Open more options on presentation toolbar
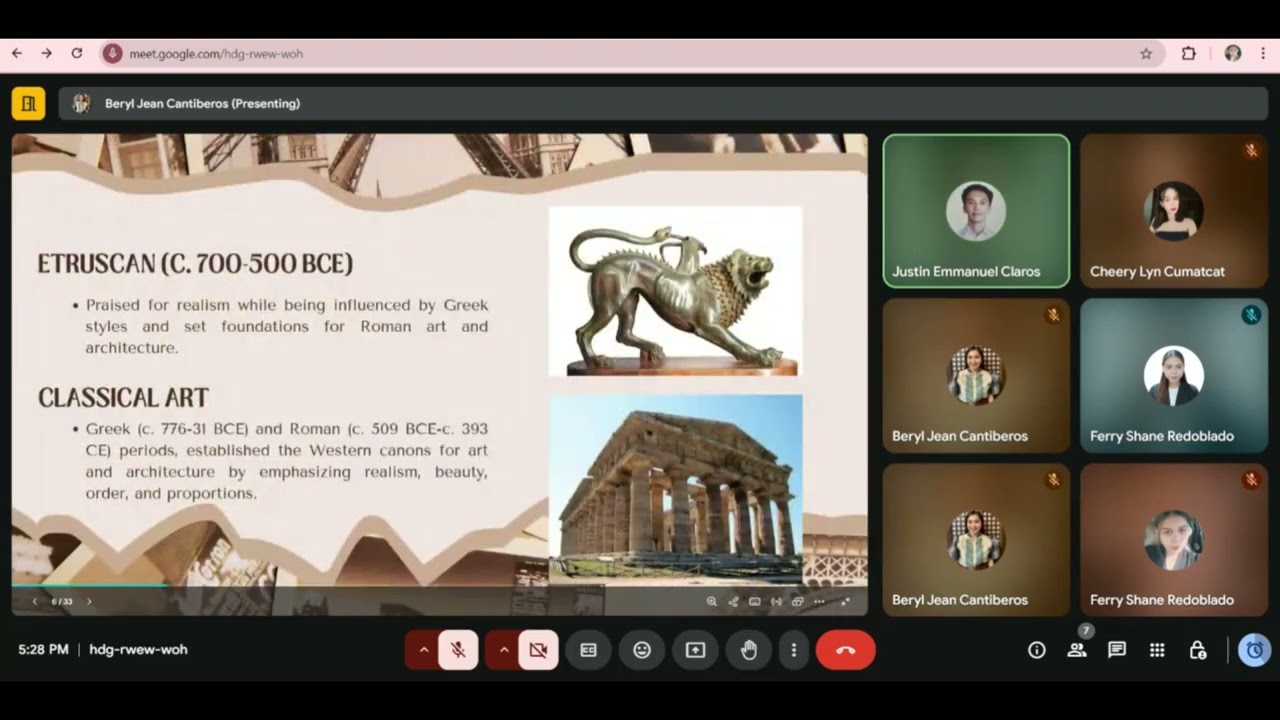Viewport: 1280px width, 720px height. click(x=819, y=602)
